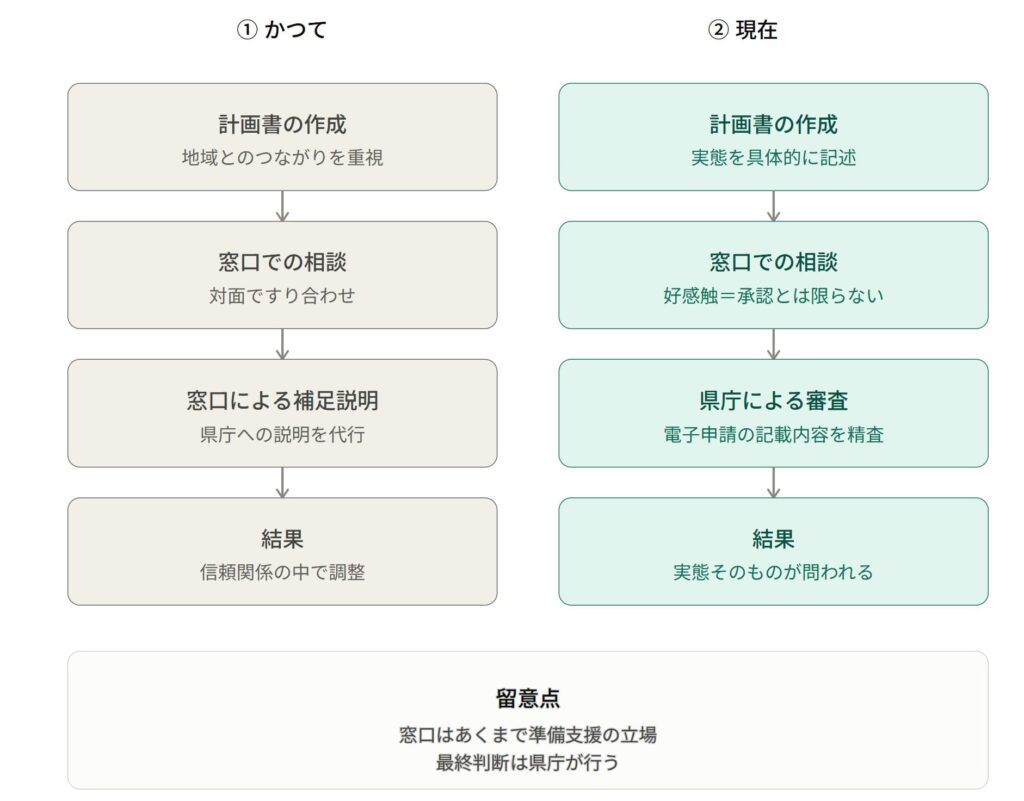This screenshot has height=801, width=1024.
Task: Click the 最終判断は県庁が行う text line
Action: pos(528,762)
